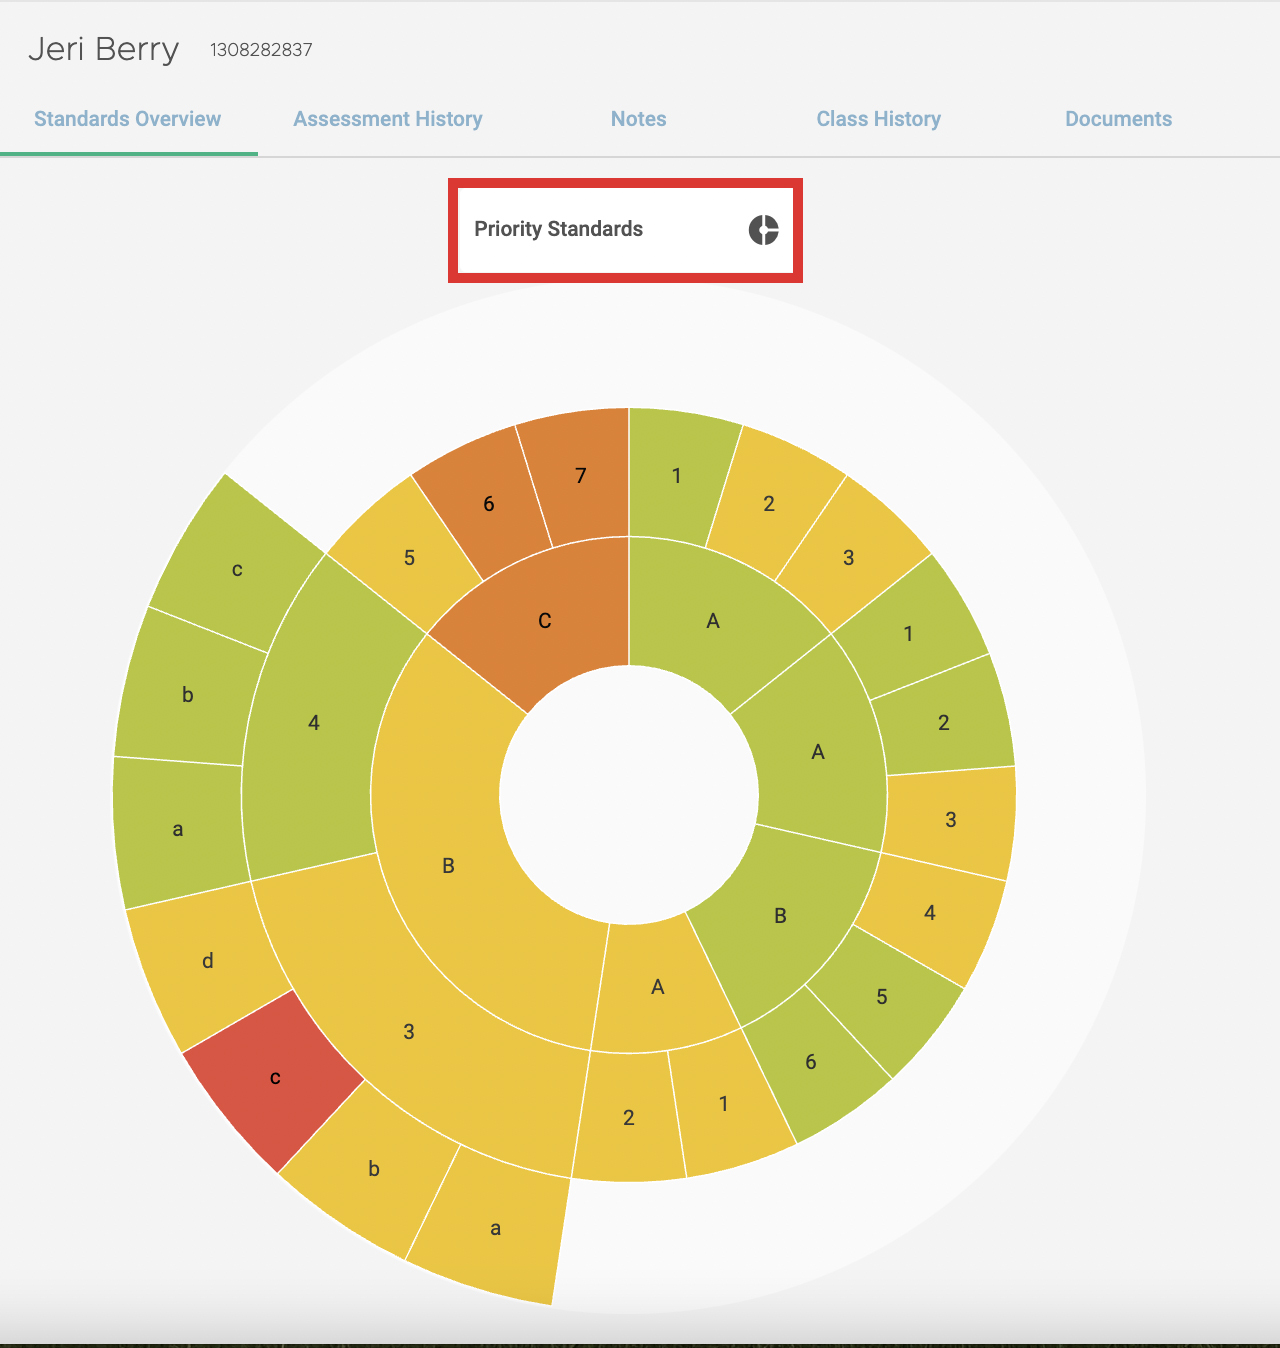Select the yellow segment labeled d
Image resolution: width=1280 pixels, height=1348 pixels.
point(207,961)
